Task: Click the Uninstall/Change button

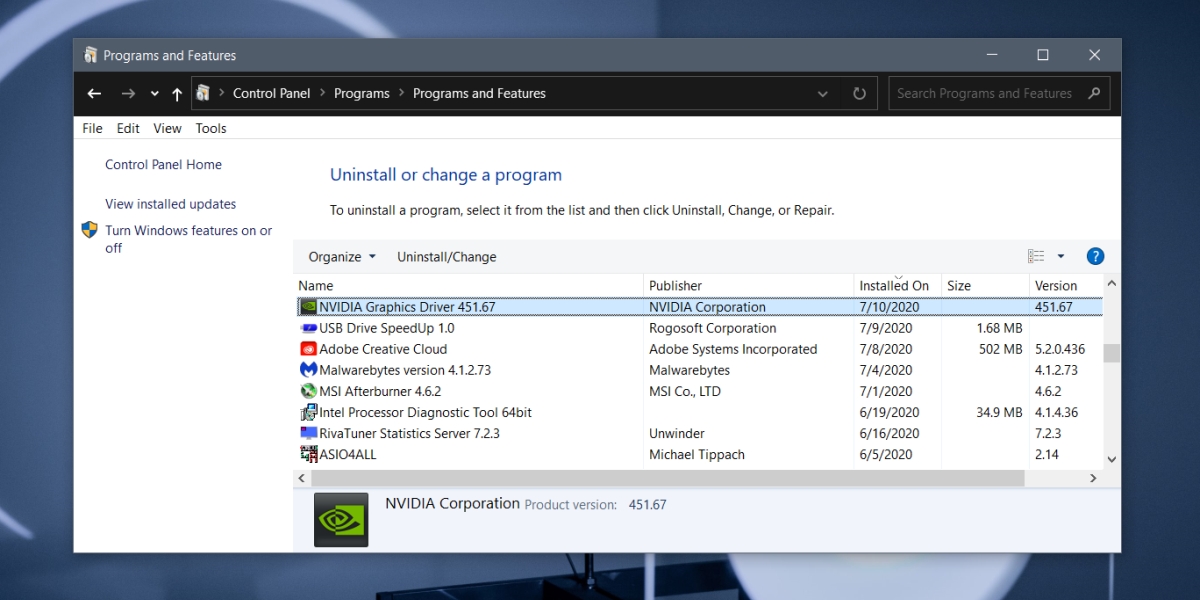Action: pos(447,257)
